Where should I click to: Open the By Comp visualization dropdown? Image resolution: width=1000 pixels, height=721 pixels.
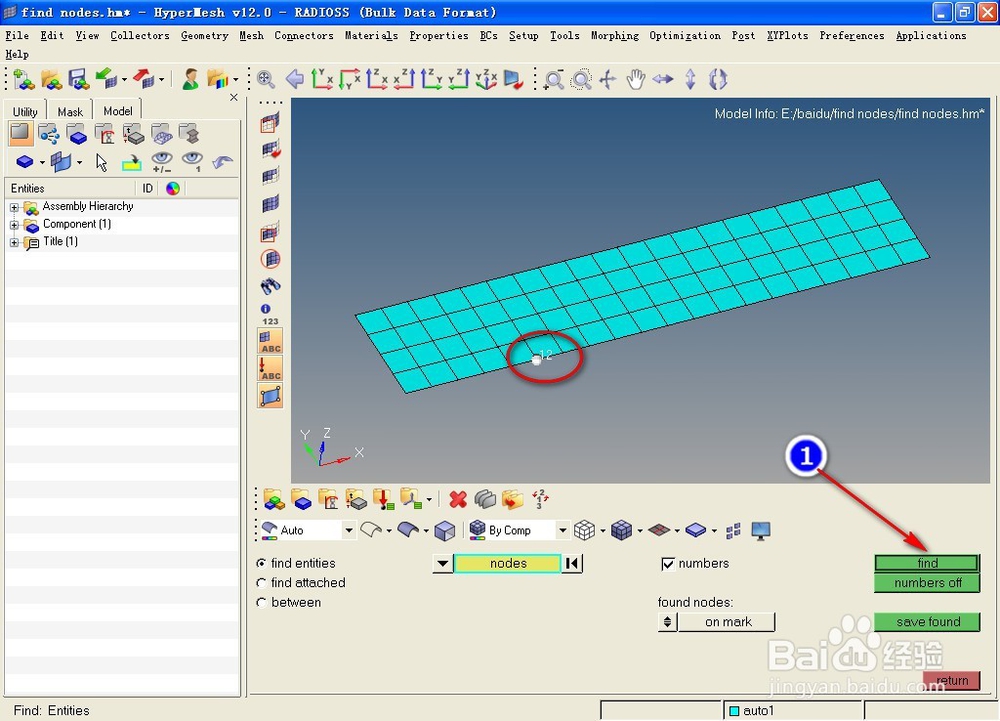tap(562, 530)
